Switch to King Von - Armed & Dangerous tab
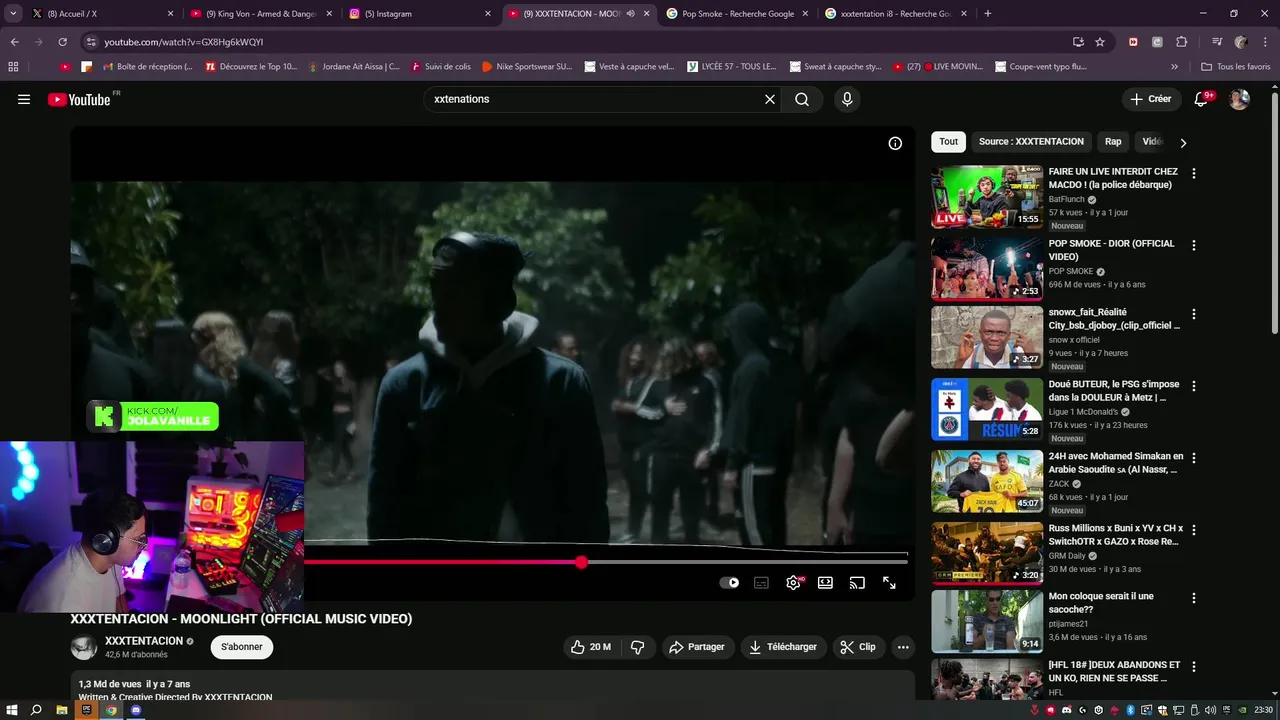 pyautogui.click(x=260, y=14)
